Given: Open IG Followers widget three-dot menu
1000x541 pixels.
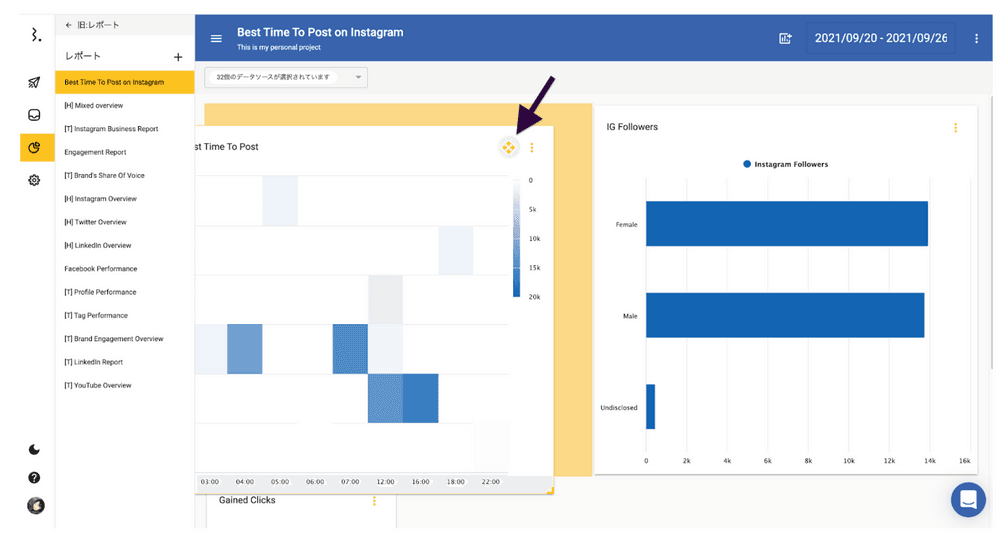Looking at the screenshot, I should [955, 128].
